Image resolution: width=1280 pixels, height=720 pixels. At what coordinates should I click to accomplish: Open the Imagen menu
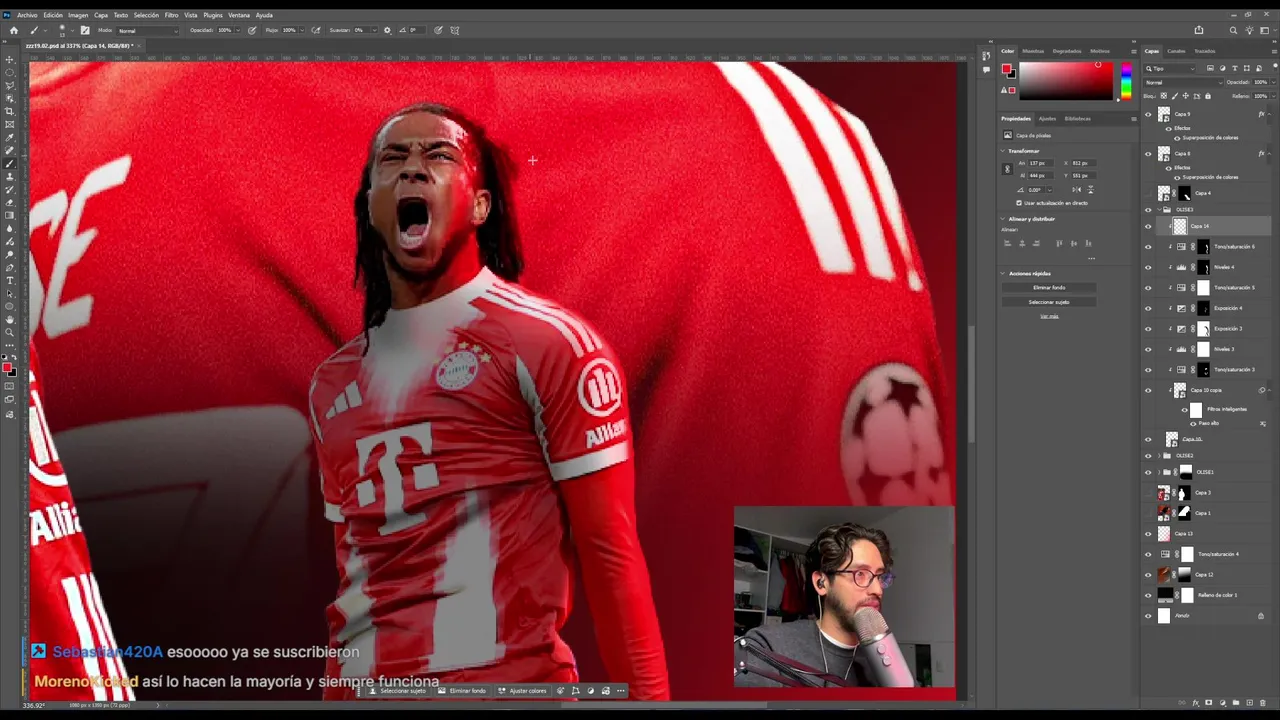[78, 15]
